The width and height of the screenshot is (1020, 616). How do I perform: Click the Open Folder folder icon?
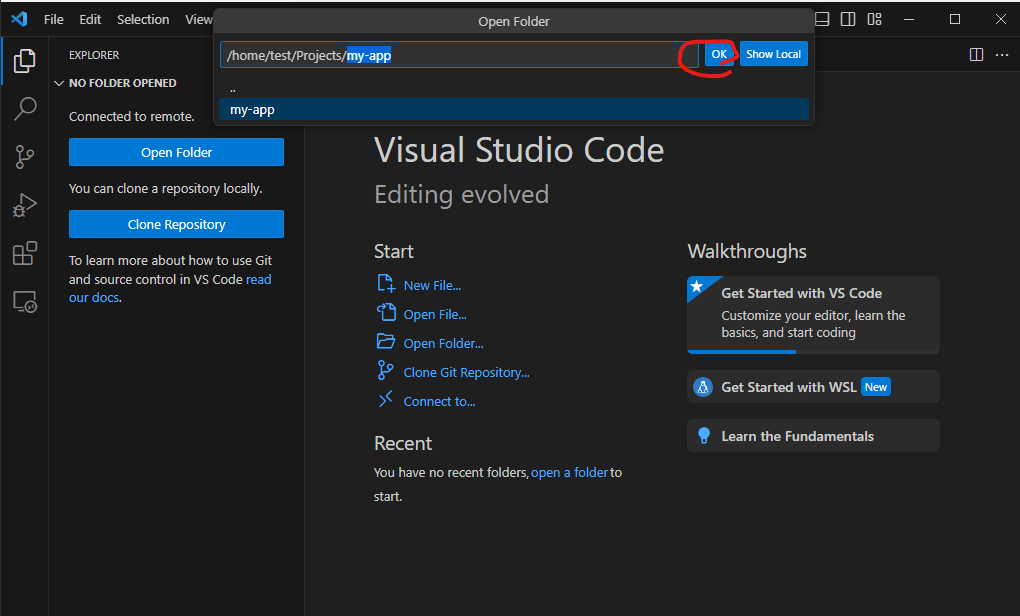386,341
